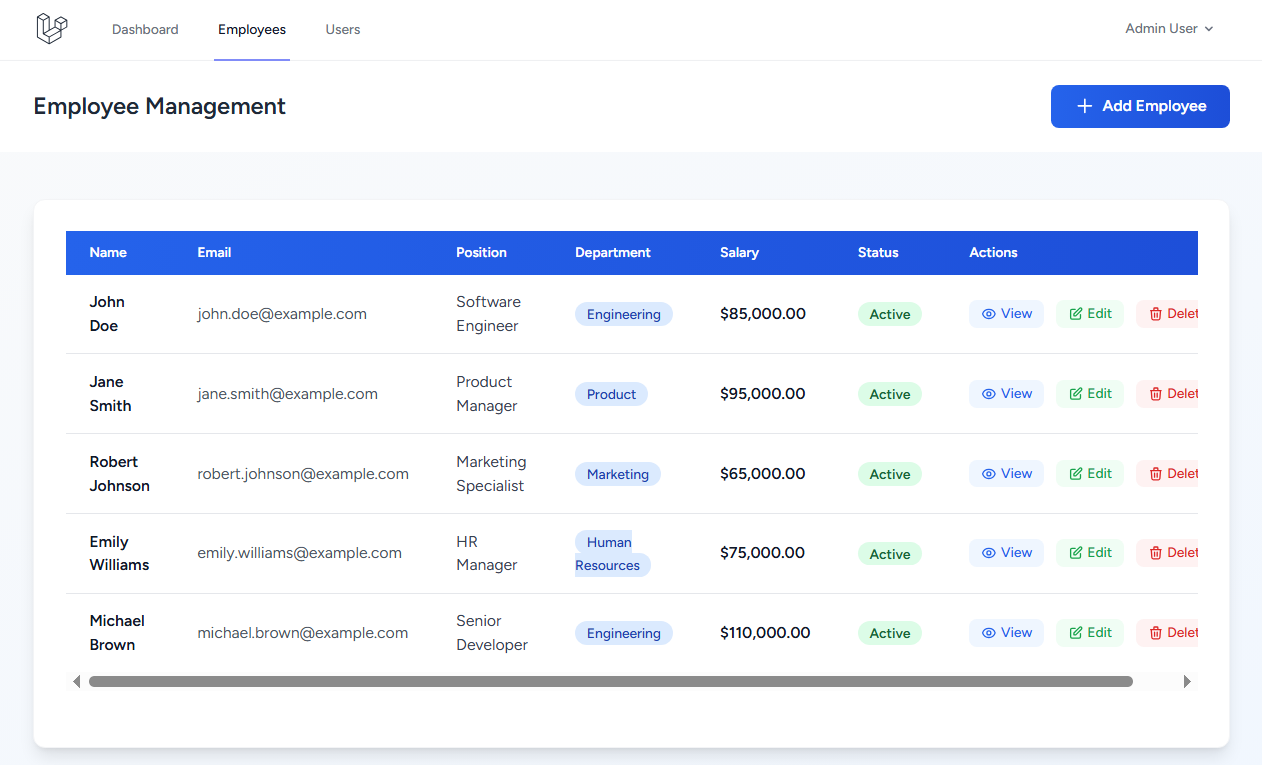Open the Admin User dropdown menu
Image resolution: width=1262 pixels, height=765 pixels.
(1168, 29)
